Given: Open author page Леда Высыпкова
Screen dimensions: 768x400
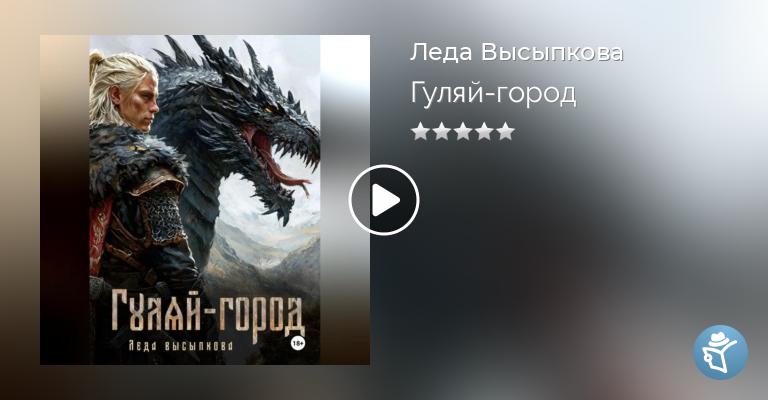Looking at the screenshot, I should (516, 52).
